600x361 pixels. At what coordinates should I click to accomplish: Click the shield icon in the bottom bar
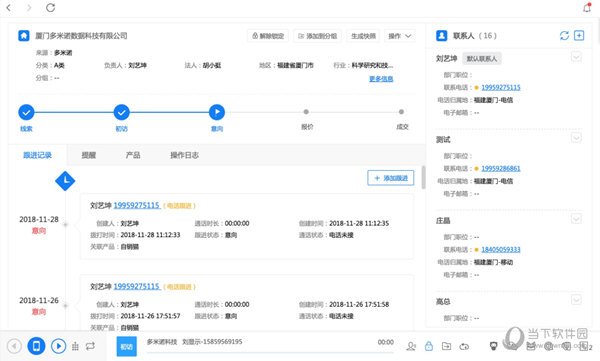pos(494,346)
